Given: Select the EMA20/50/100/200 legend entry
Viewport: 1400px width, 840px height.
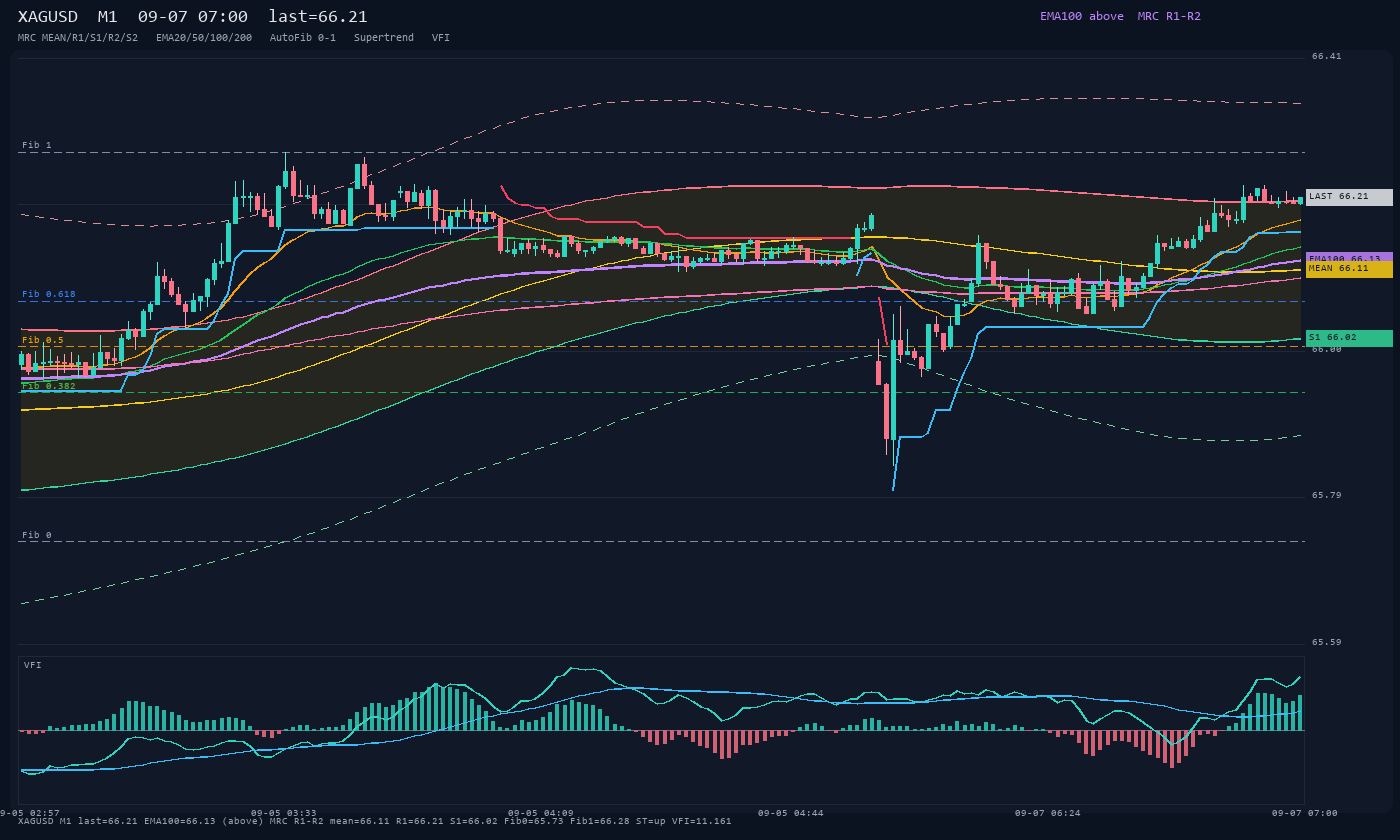Looking at the screenshot, I should pyautogui.click(x=204, y=38).
